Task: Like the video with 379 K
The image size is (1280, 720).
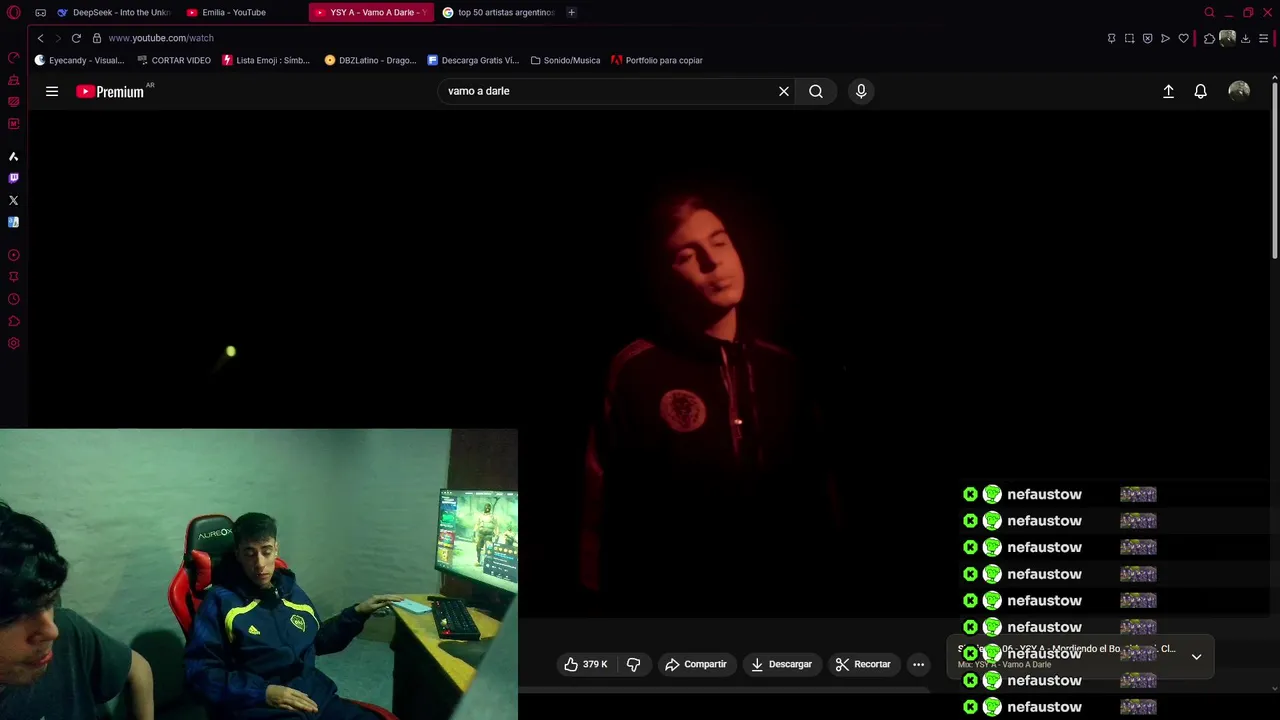Action: point(586,664)
